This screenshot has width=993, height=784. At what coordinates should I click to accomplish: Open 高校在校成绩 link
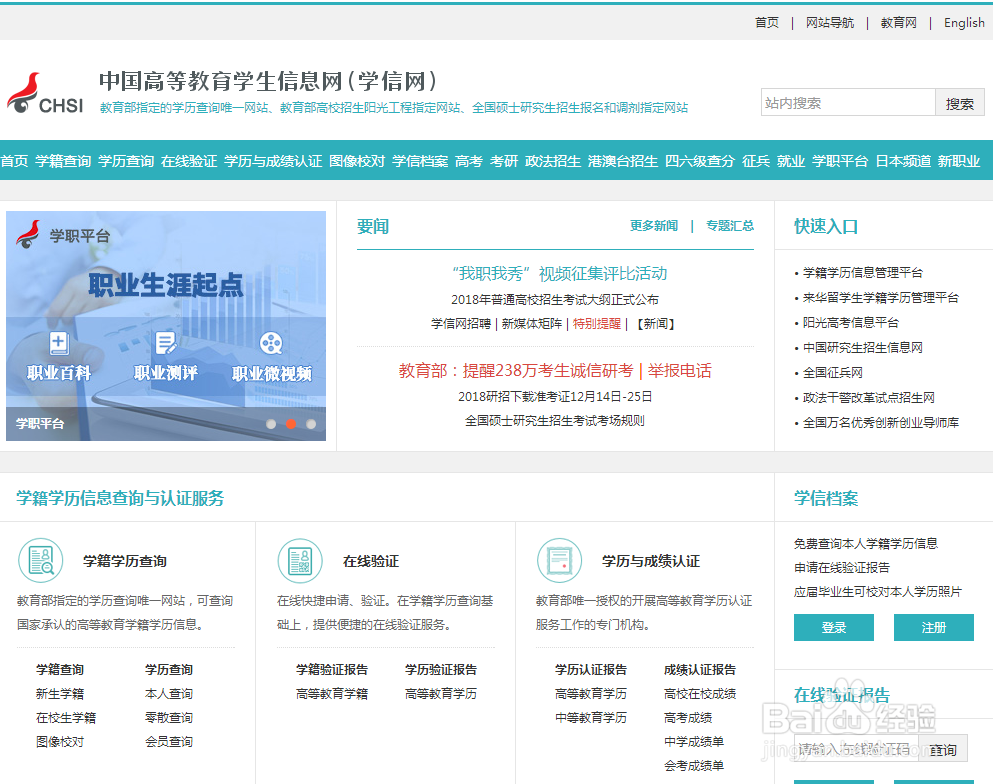(x=700, y=693)
